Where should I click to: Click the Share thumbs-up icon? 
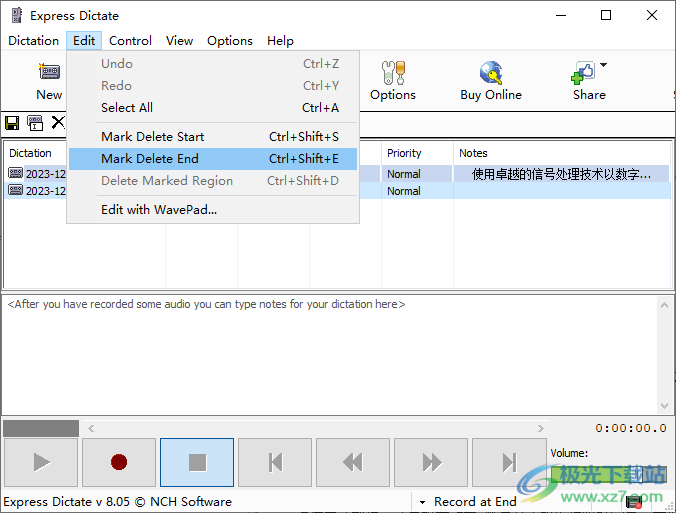[583, 72]
